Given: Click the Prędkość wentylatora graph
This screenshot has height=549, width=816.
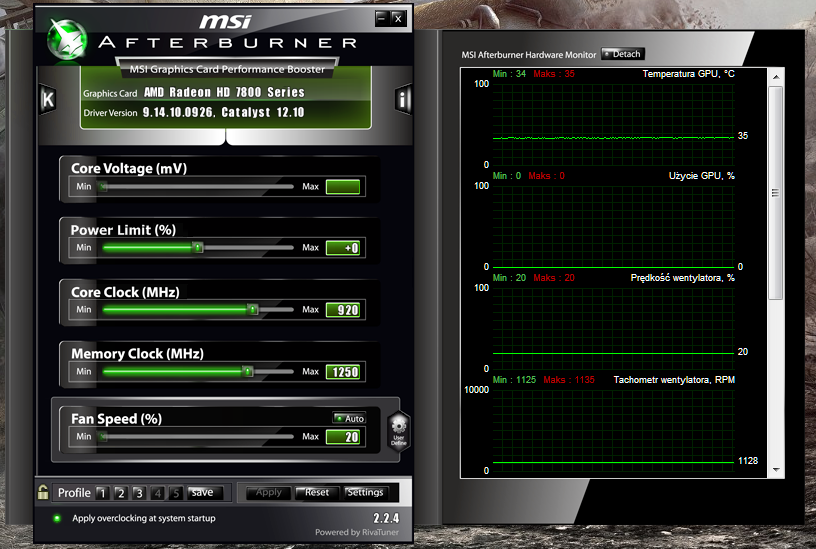Looking at the screenshot, I should pos(613,328).
